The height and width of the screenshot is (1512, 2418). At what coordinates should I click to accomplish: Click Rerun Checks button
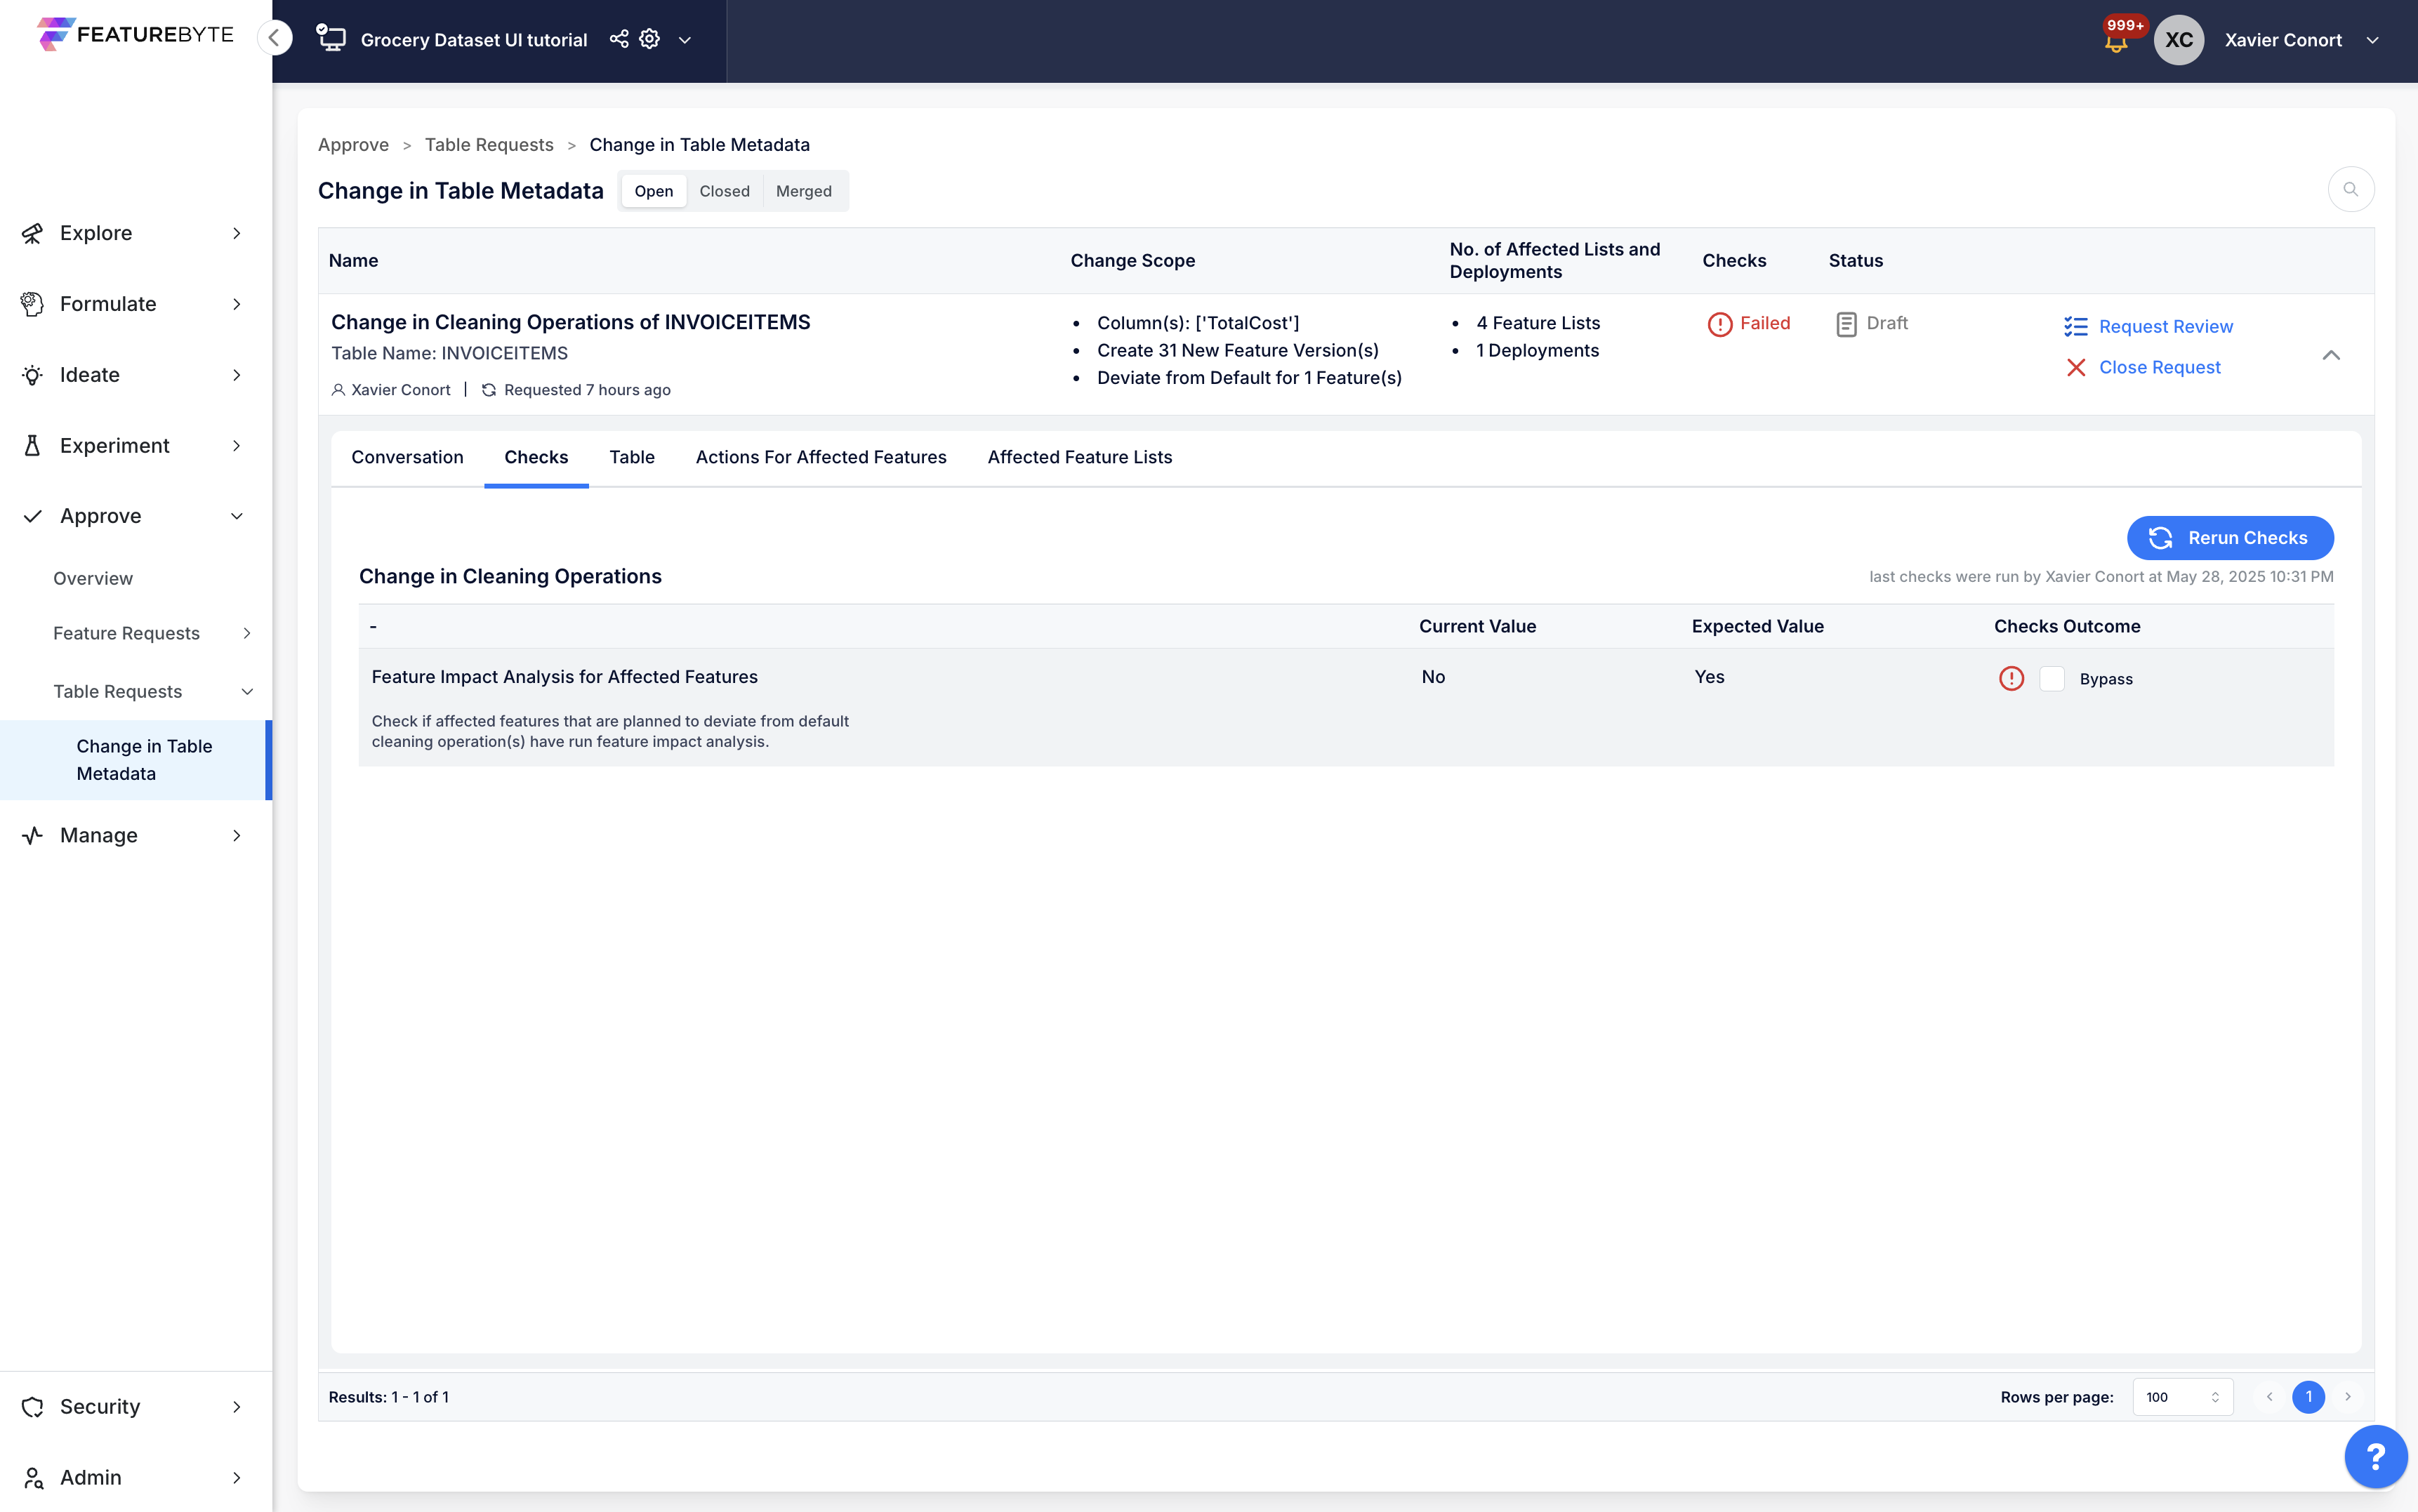[2230, 538]
